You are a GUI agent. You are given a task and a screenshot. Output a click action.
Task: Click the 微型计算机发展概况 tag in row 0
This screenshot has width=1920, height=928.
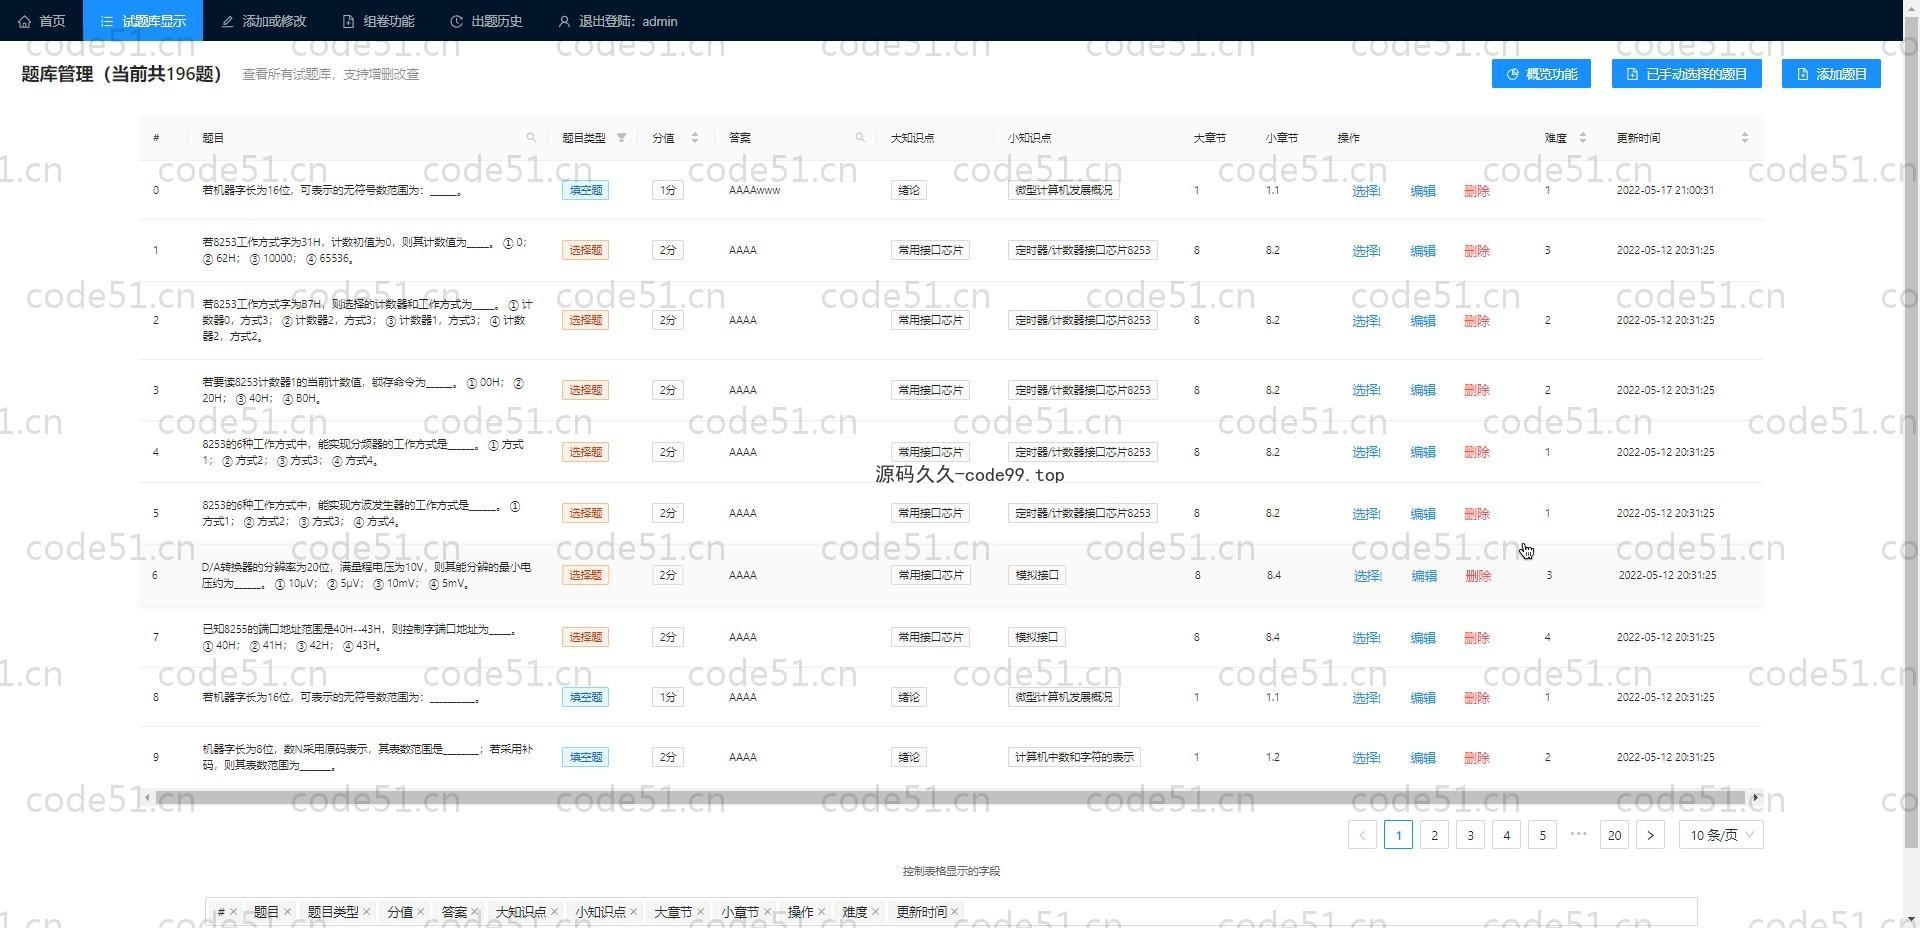tap(1063, 190)
